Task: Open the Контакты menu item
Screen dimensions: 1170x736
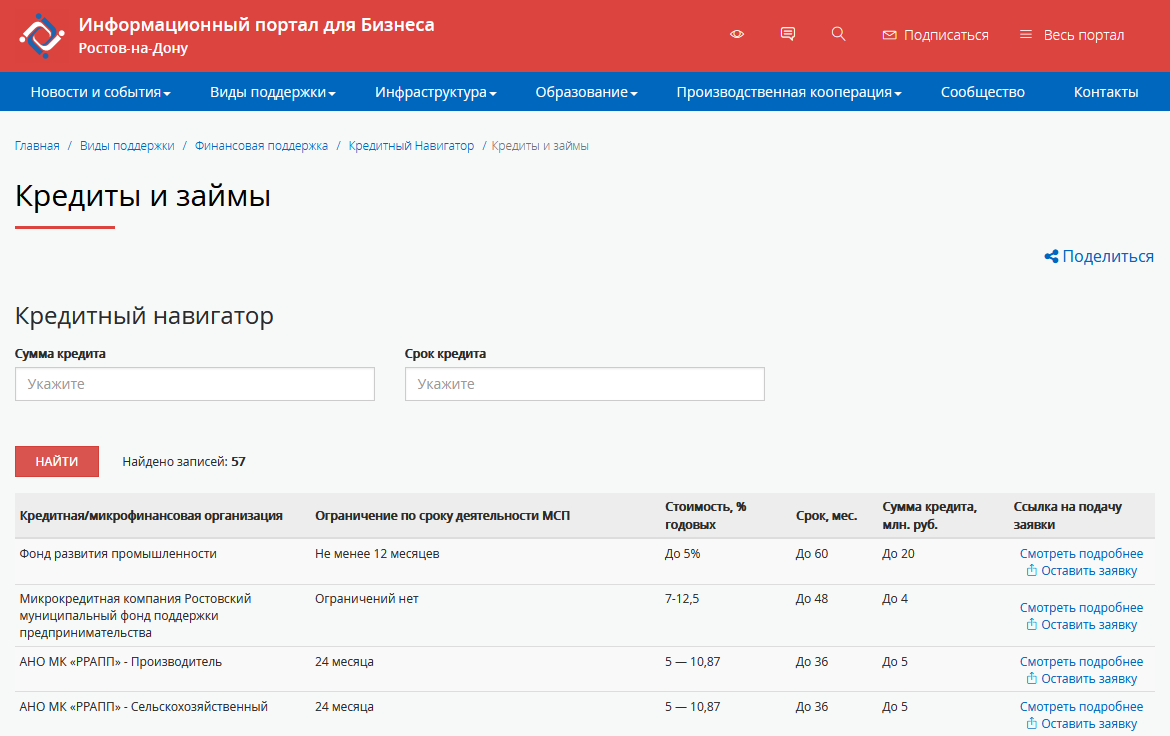Action: point(1106,92)
